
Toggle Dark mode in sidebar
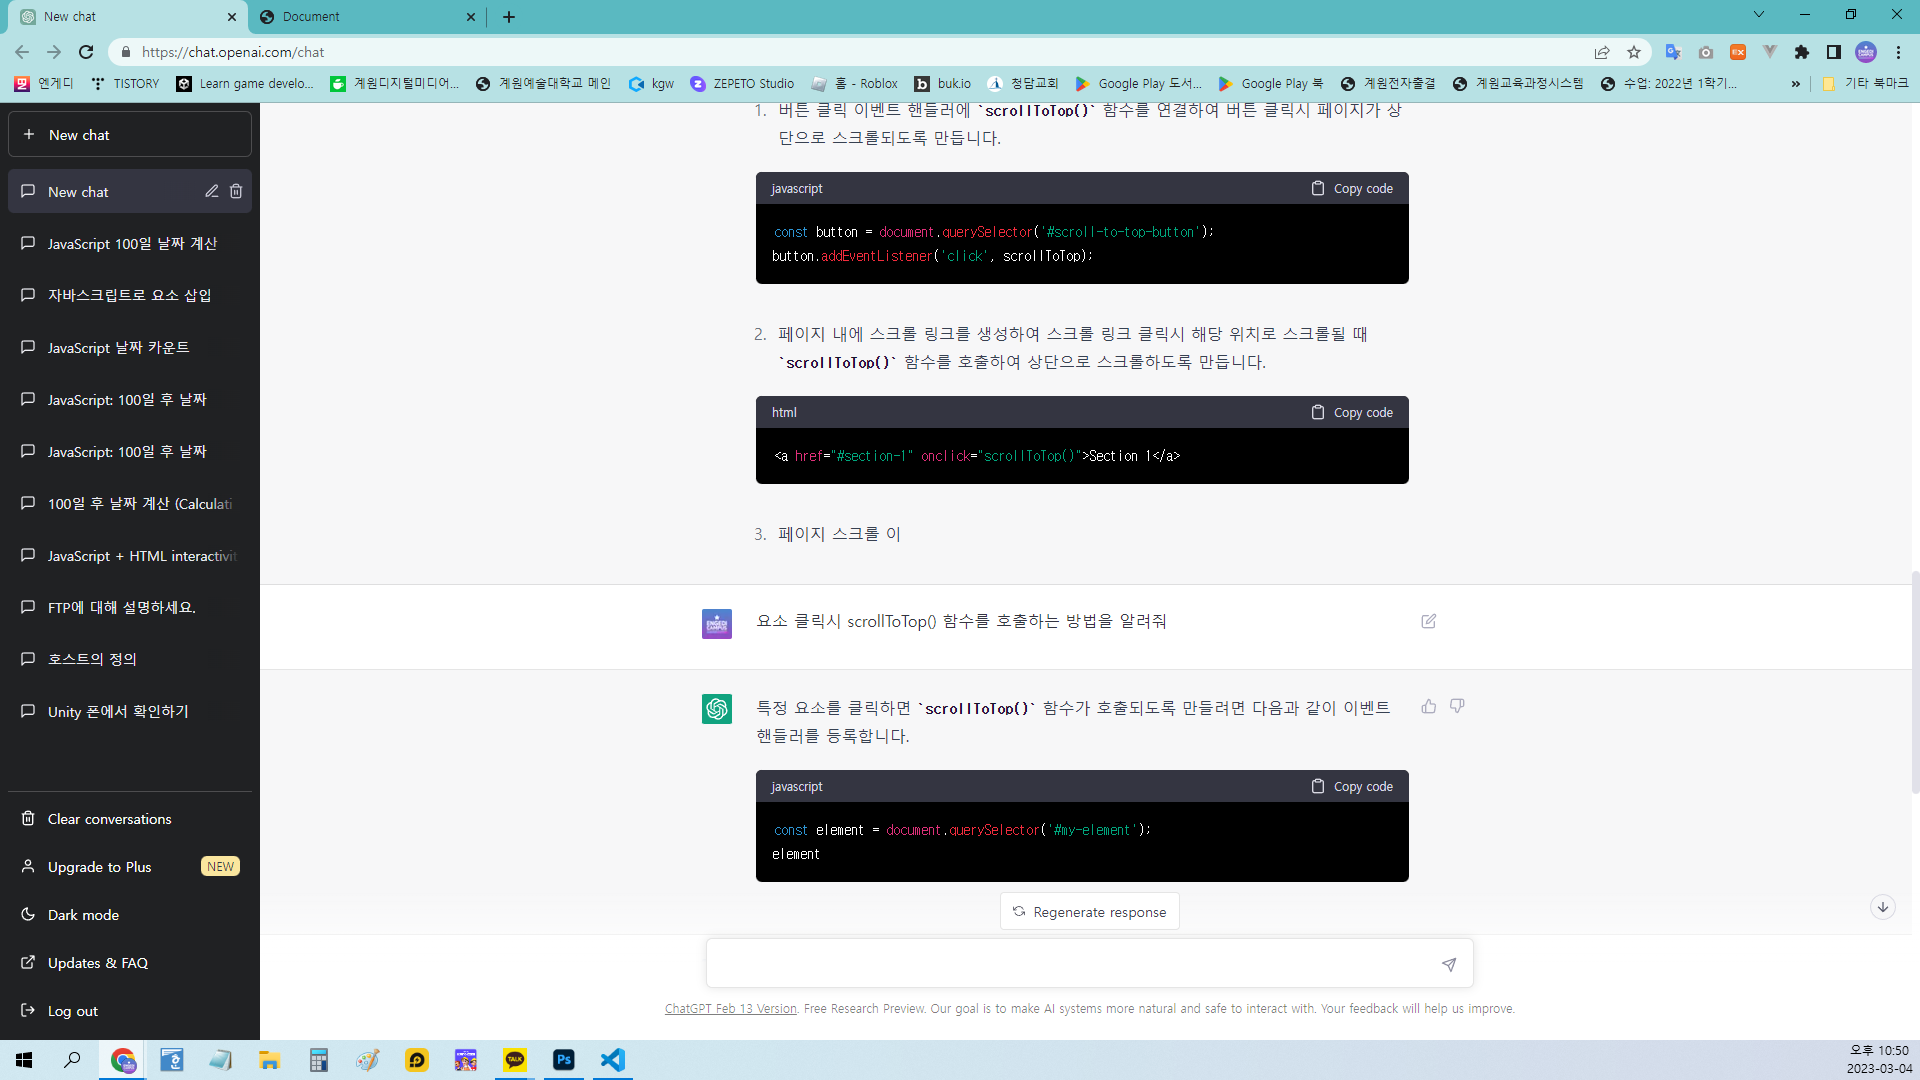83,915
